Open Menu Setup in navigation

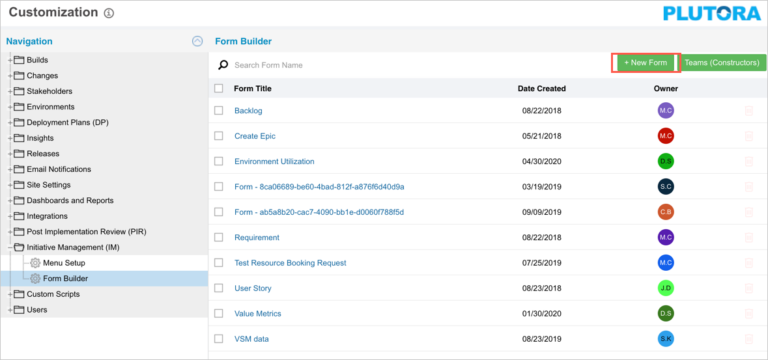(64, 263)
